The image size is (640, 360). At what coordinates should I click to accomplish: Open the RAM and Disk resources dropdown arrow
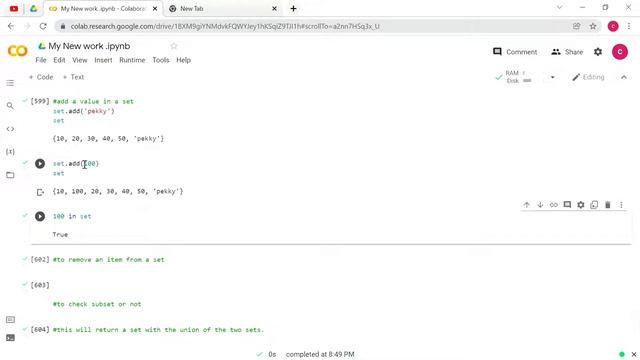552,77
